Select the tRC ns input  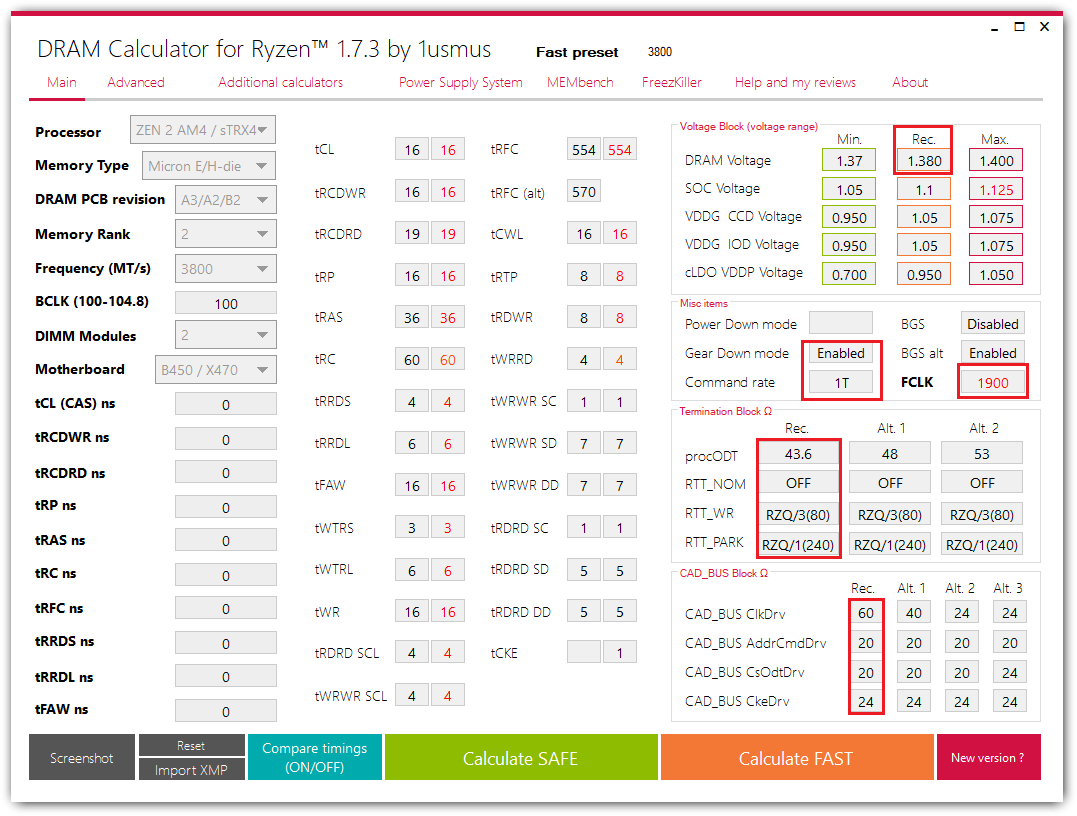(x=226, y=575)
